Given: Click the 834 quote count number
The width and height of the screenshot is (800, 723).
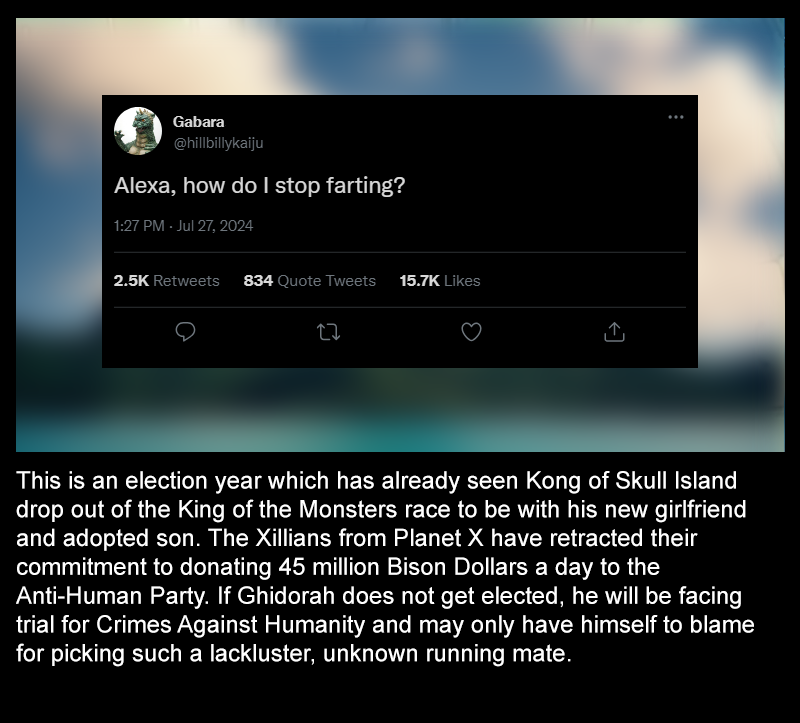Looking at the screenshot, I should point(258,281).
